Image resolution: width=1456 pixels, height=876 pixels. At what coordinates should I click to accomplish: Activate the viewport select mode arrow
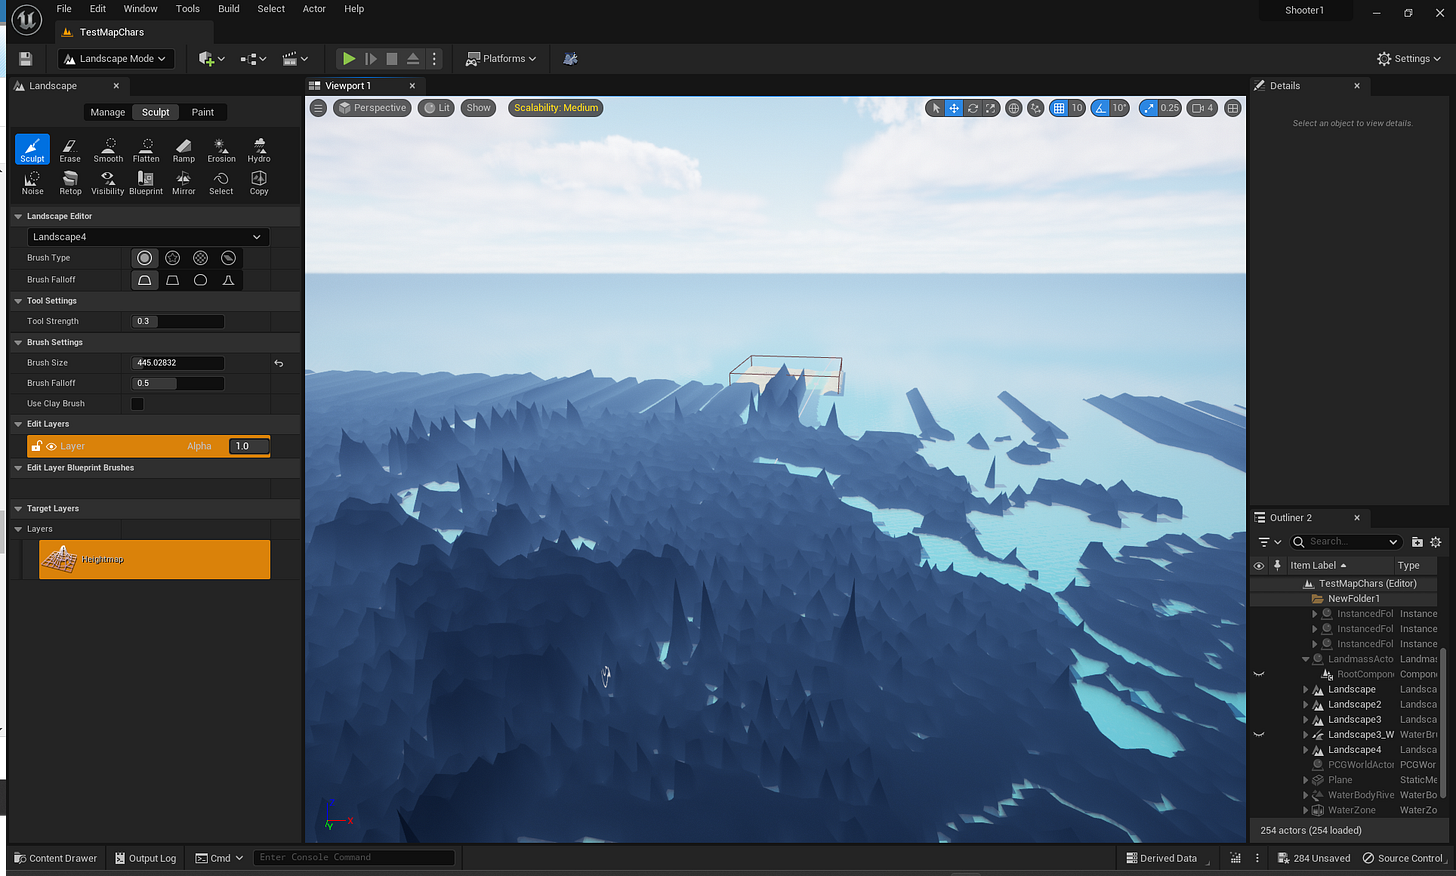point(936,108)
